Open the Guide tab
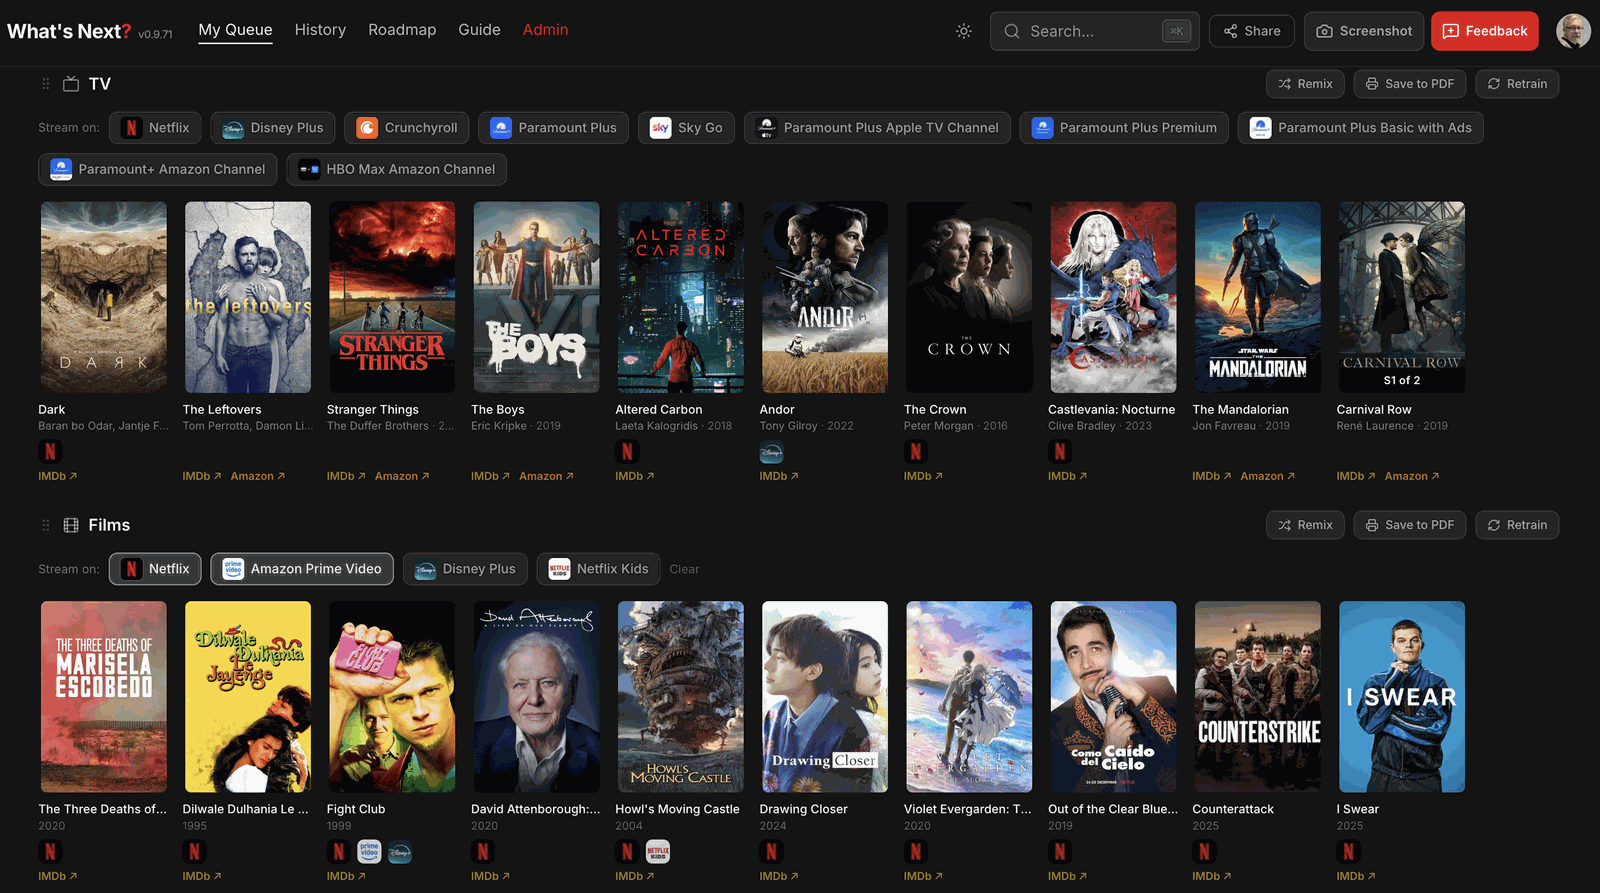Viewport: 1600px width, 893px height. [x=479, y=30]
